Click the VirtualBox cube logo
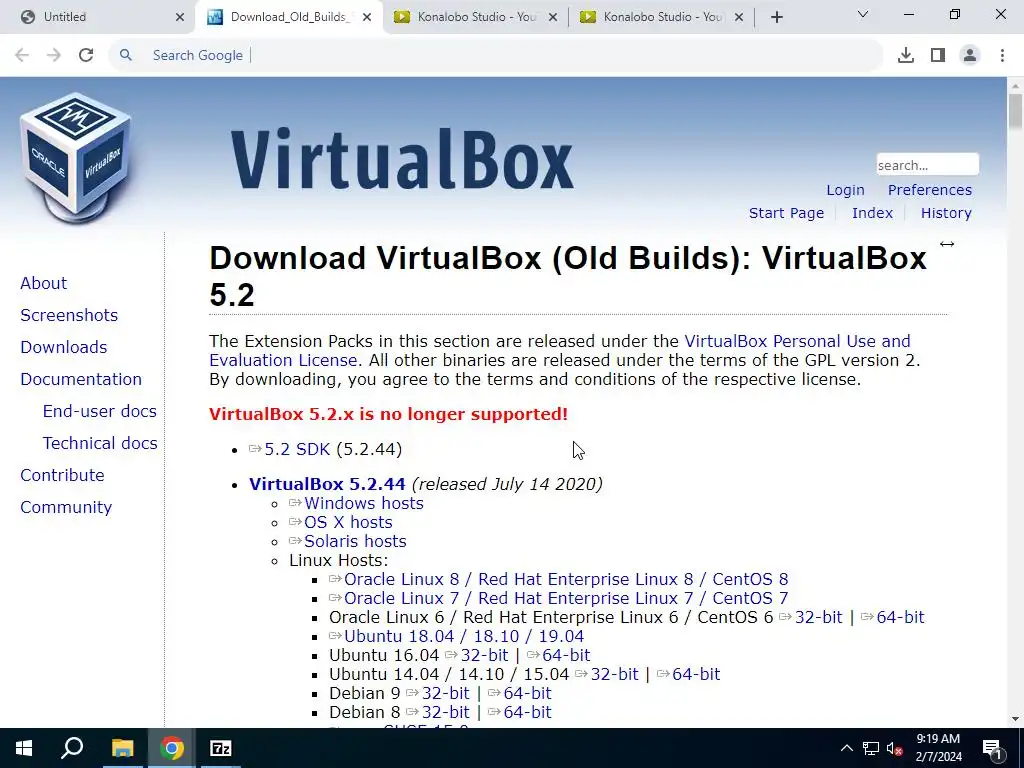 pos(76,157)
